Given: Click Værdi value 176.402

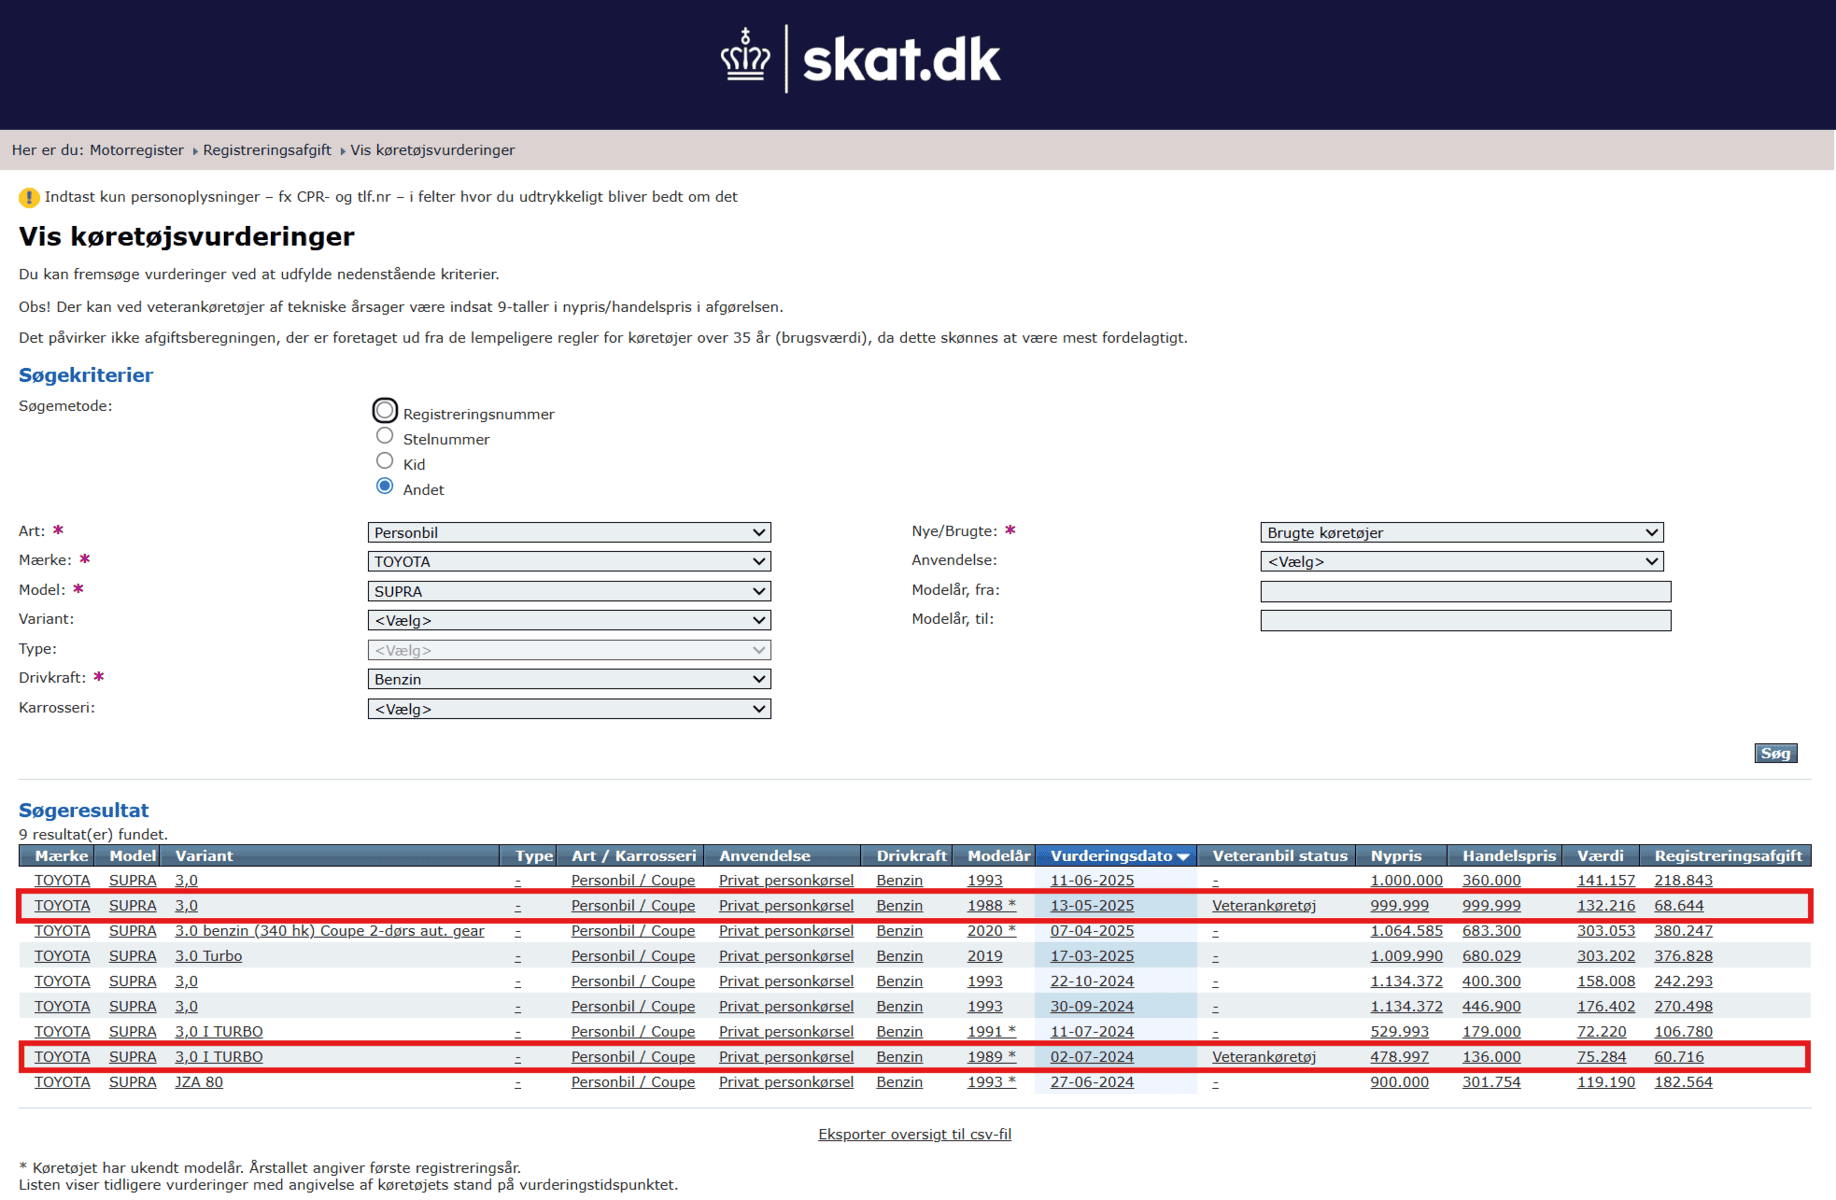Looking at the screenshot, I should point(1606,1007).
